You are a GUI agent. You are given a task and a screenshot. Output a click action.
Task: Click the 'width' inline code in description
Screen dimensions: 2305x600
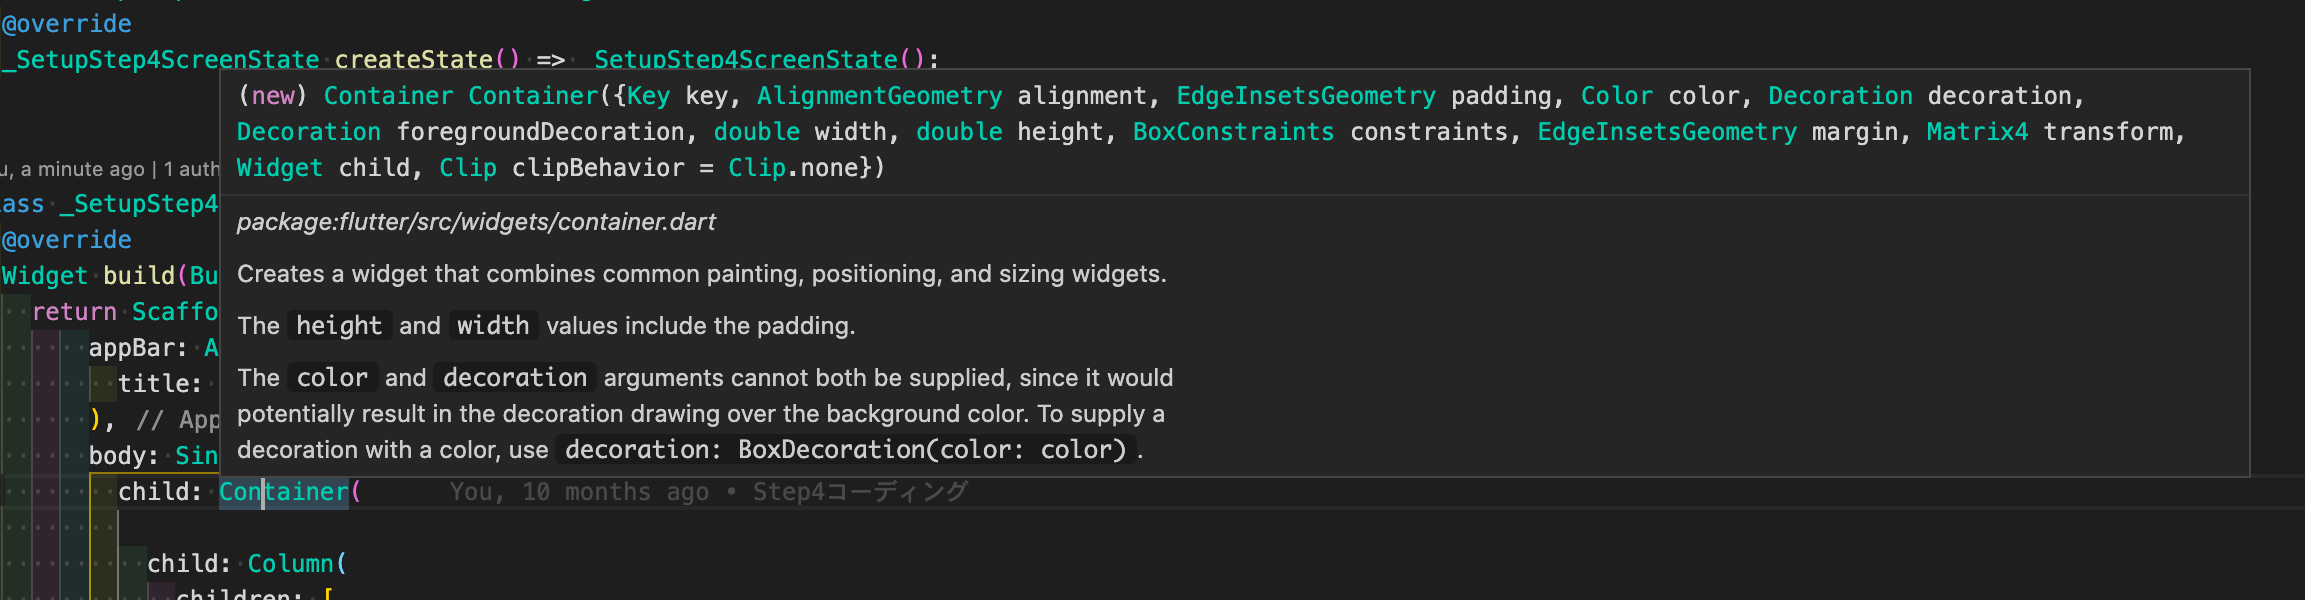click(493, 326)
